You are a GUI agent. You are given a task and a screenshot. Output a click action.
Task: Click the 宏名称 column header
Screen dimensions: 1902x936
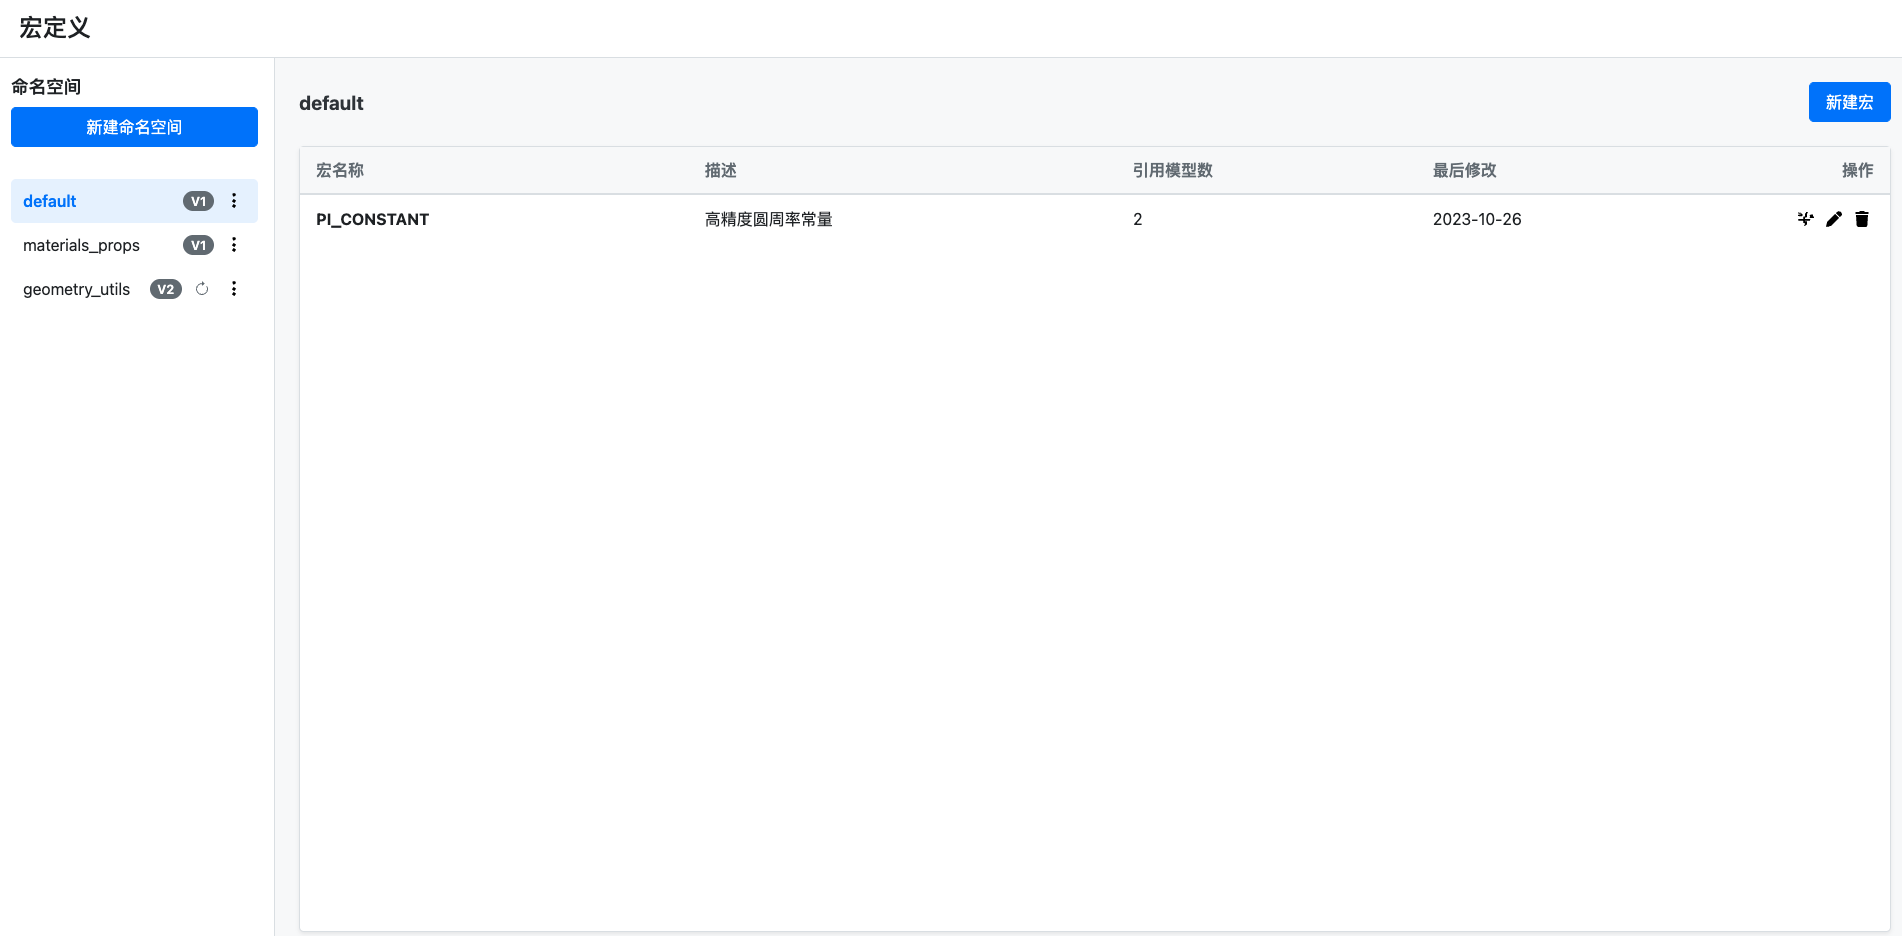pos(340,170)
